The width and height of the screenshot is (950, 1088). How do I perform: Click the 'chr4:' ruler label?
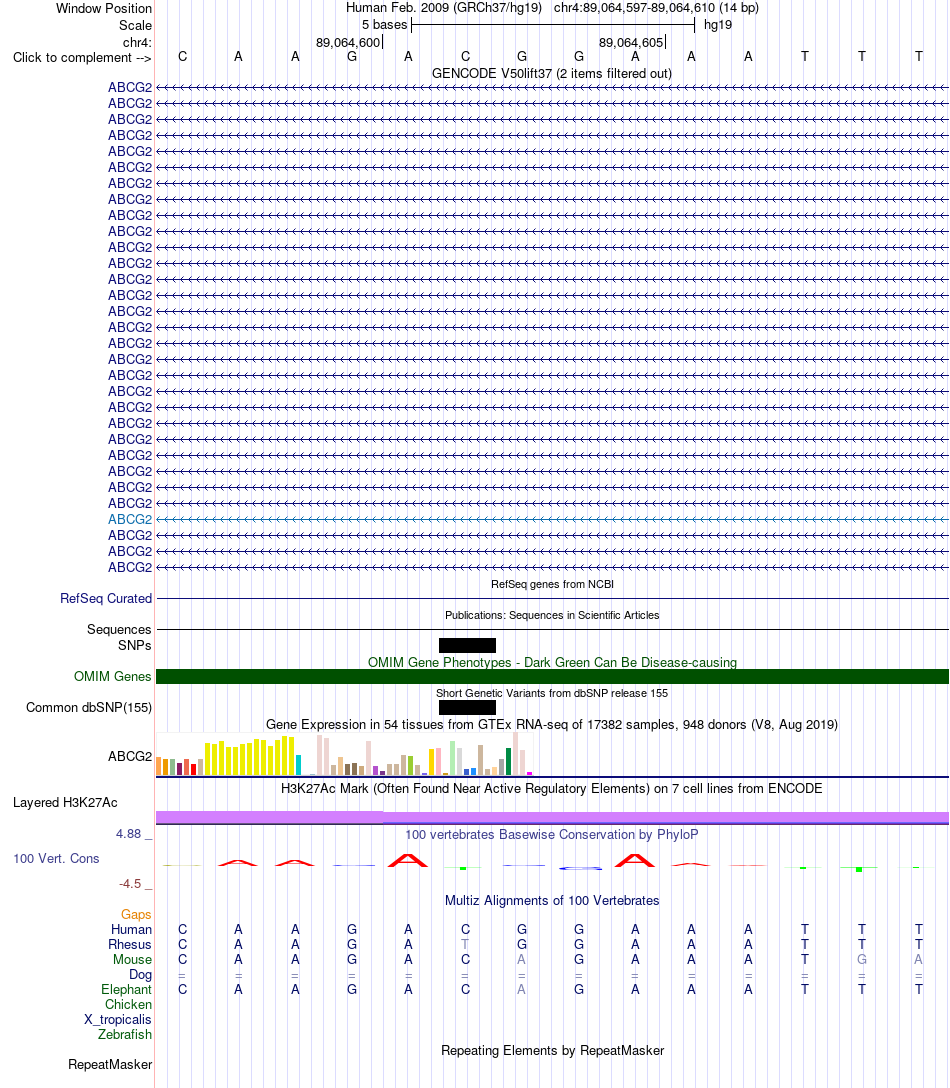point(137,42)
